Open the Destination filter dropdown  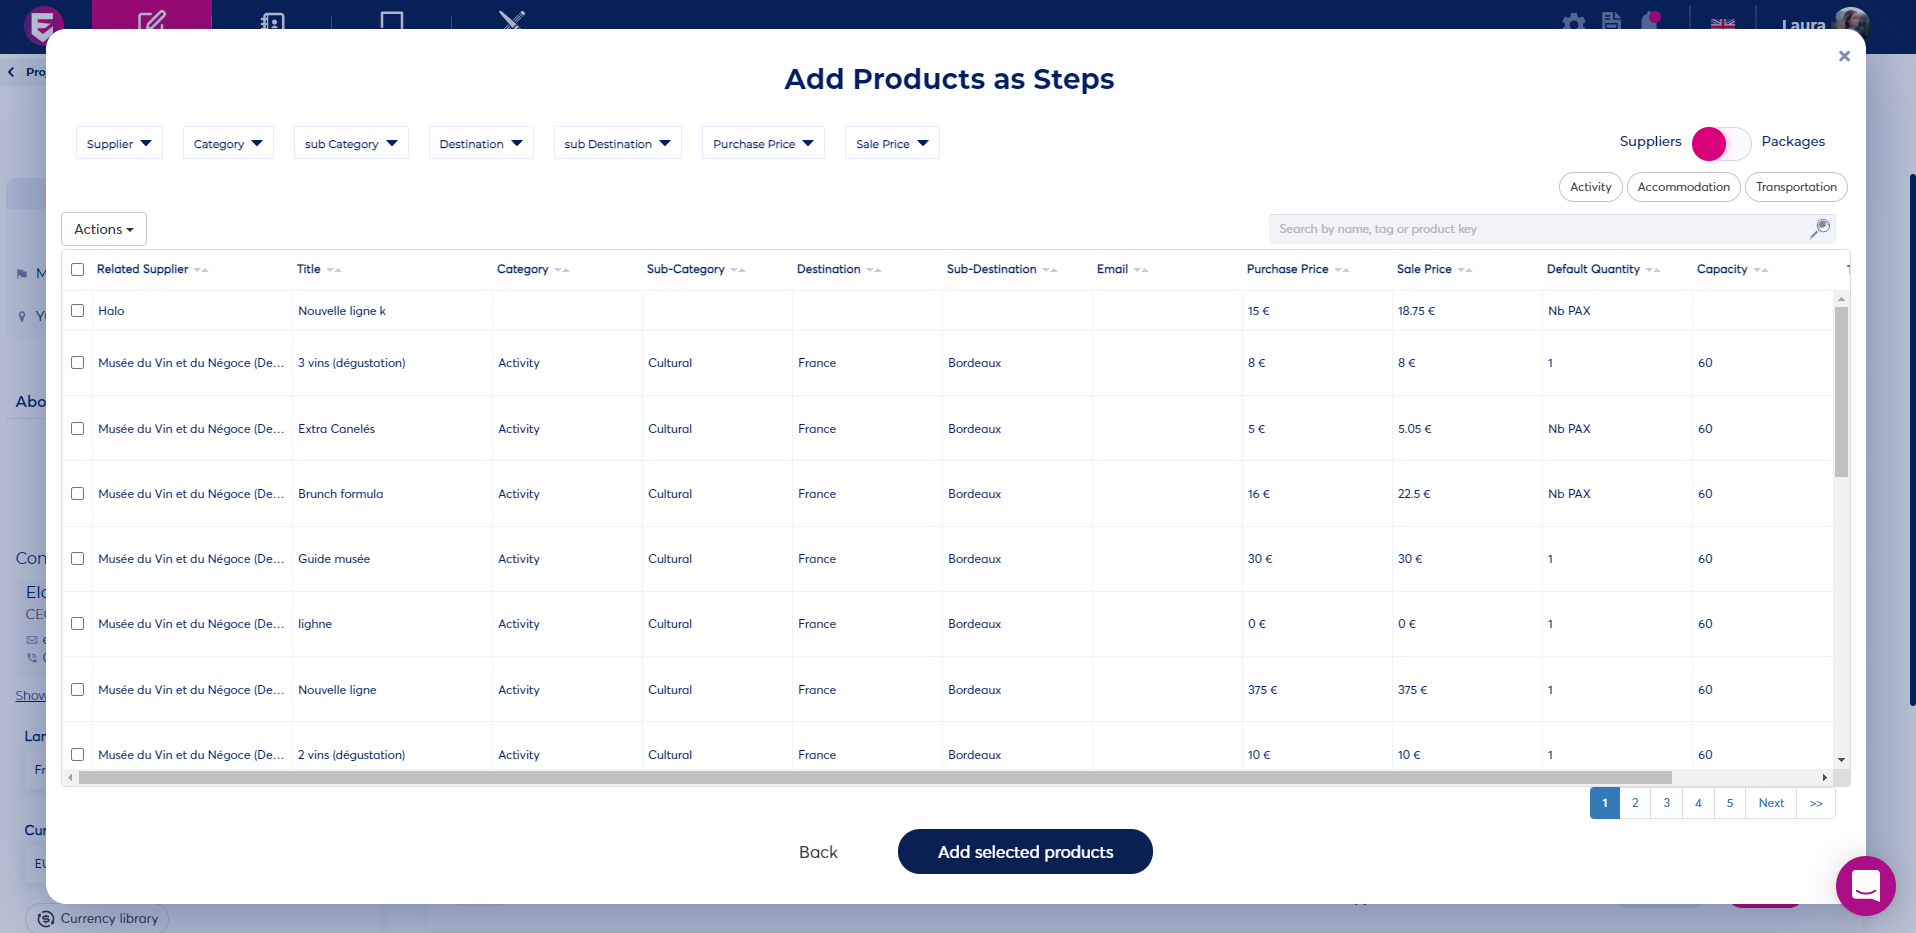pyautogui.click(x=481, y=143)
